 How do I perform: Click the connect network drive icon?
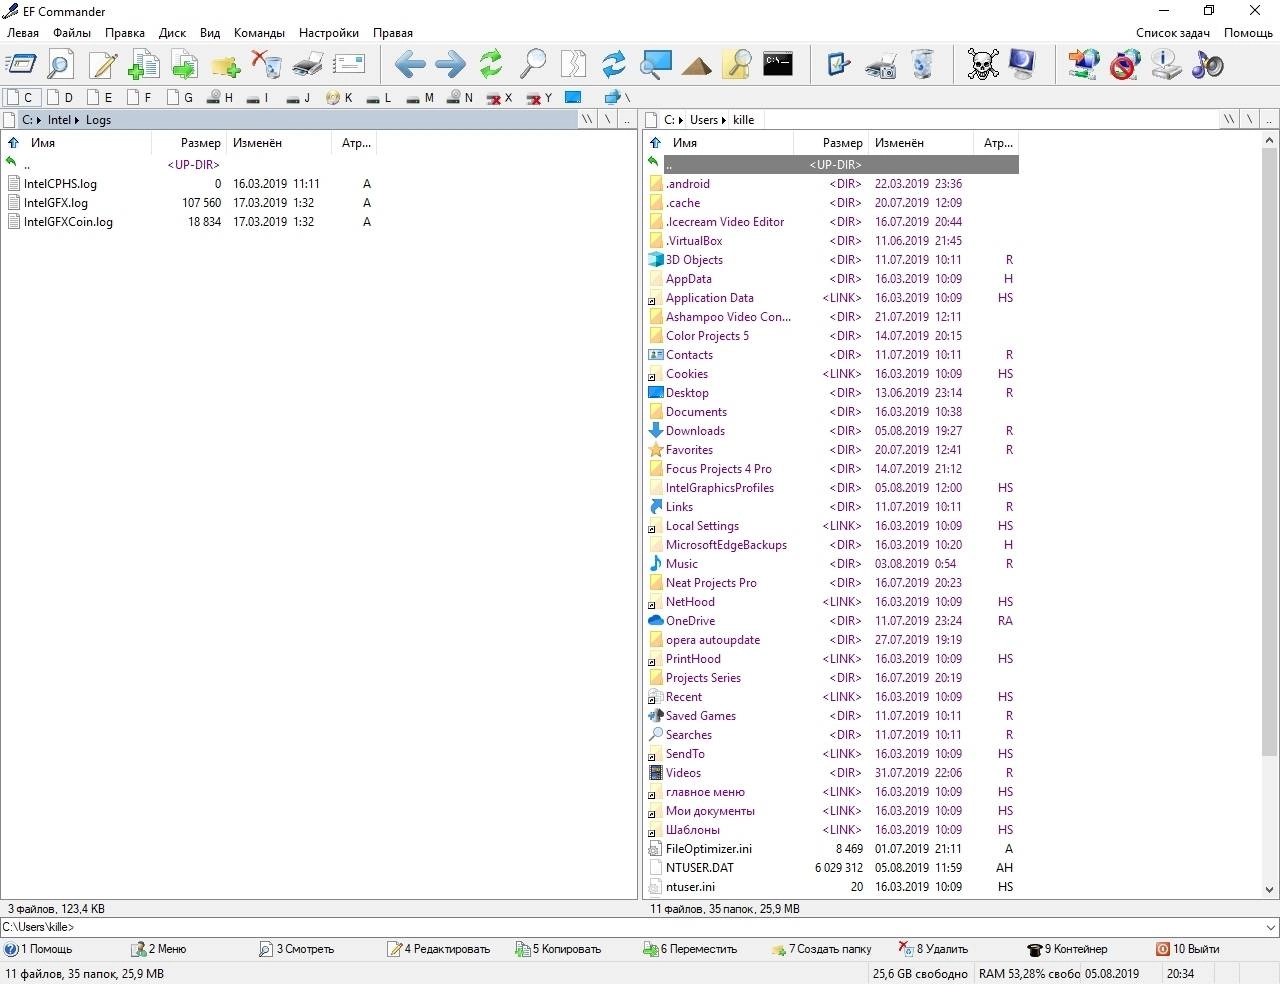(1083, 65)
